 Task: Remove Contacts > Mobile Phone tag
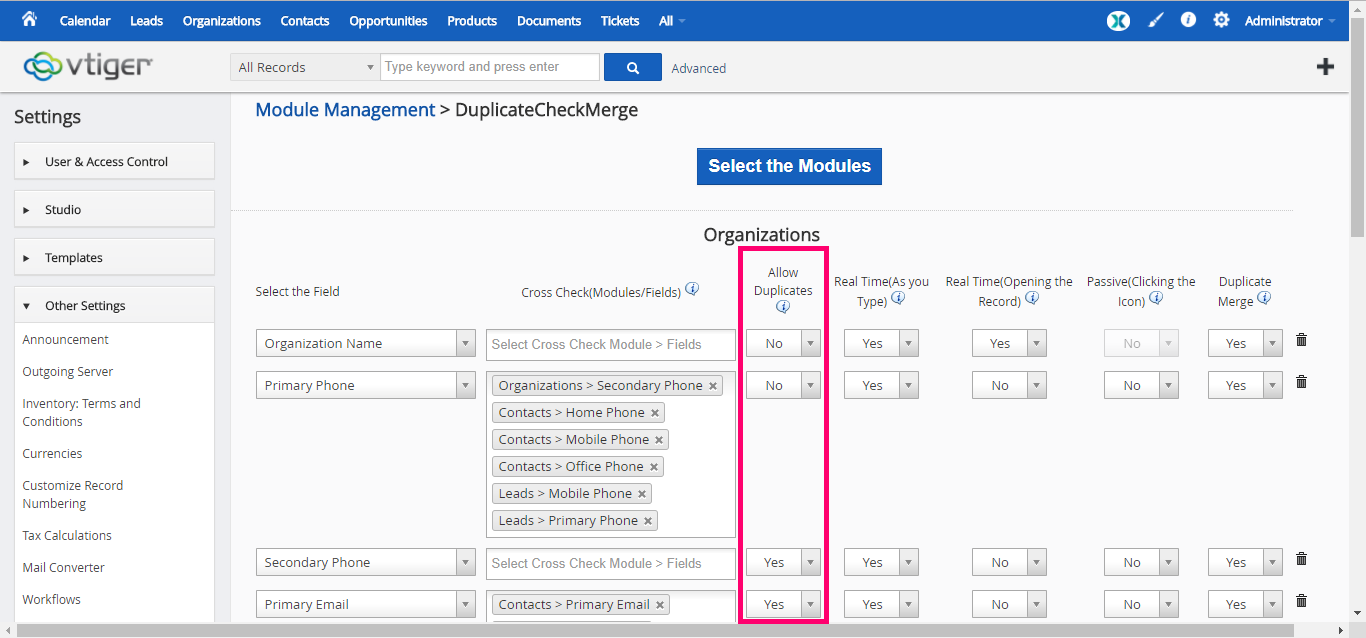pos(659,440)
